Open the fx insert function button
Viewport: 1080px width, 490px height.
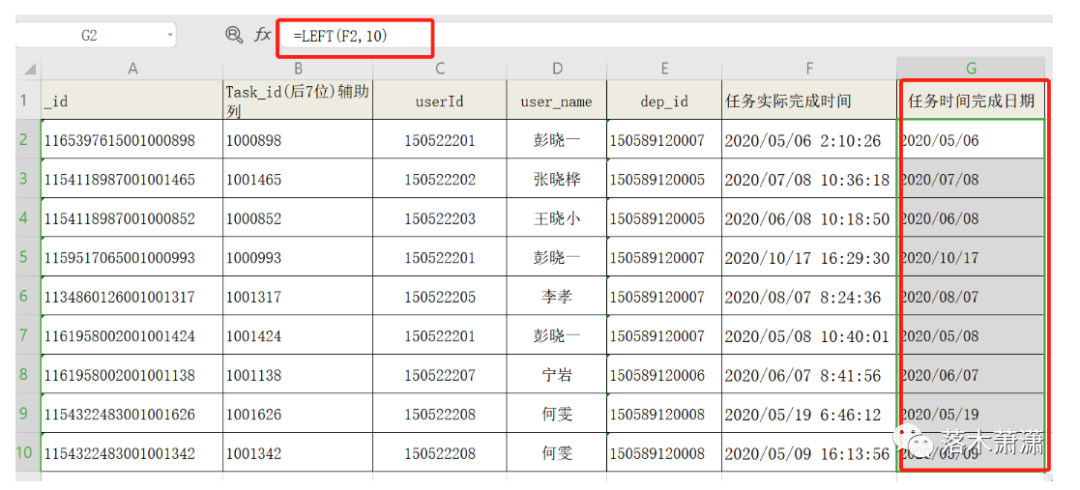(x=262, y=35)
